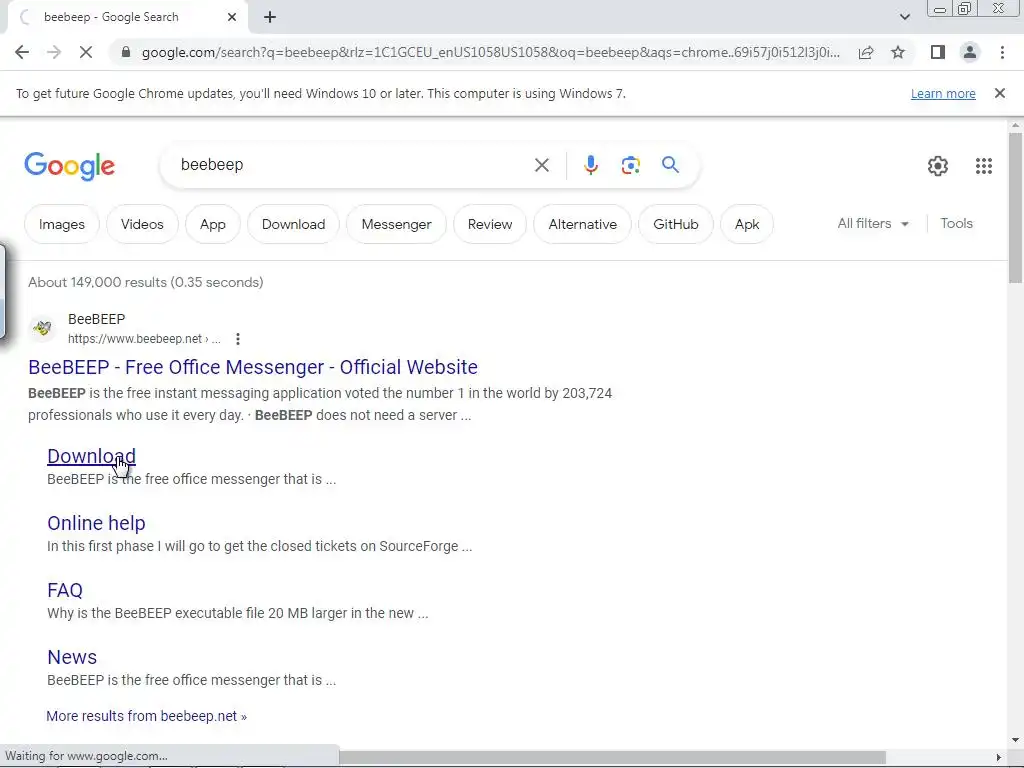1024x768 pixels.
Task: Select the Alternative filter chip
Action: pos(583,224)
